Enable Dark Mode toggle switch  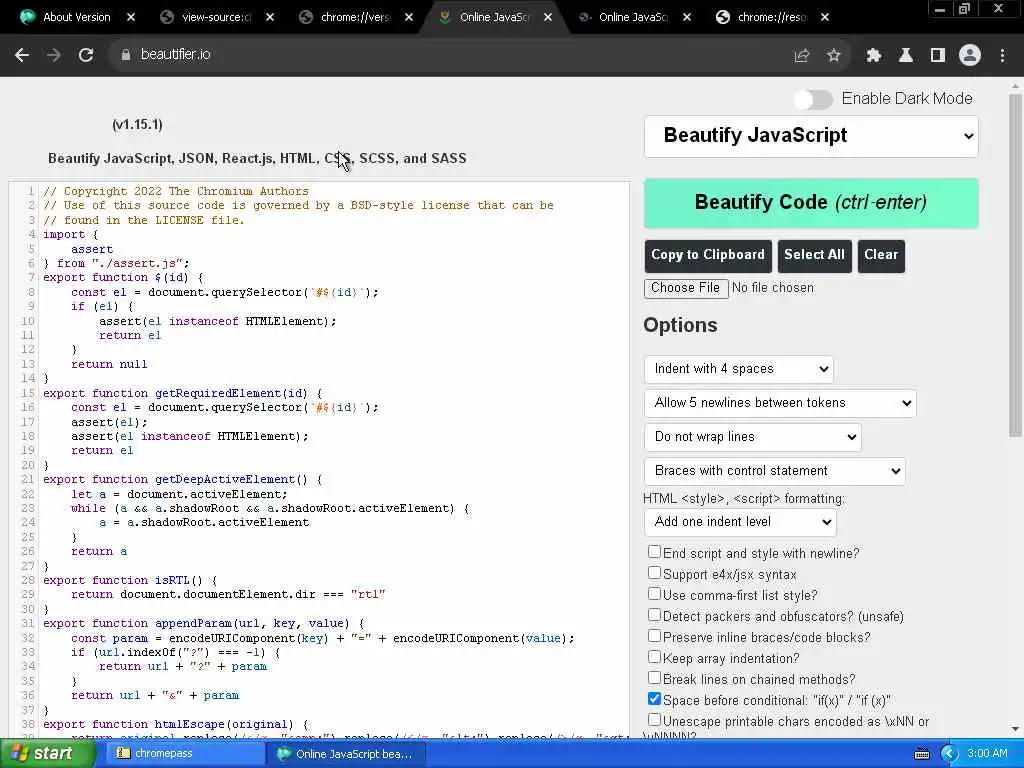pyautogui.click(x=812, y=99)
